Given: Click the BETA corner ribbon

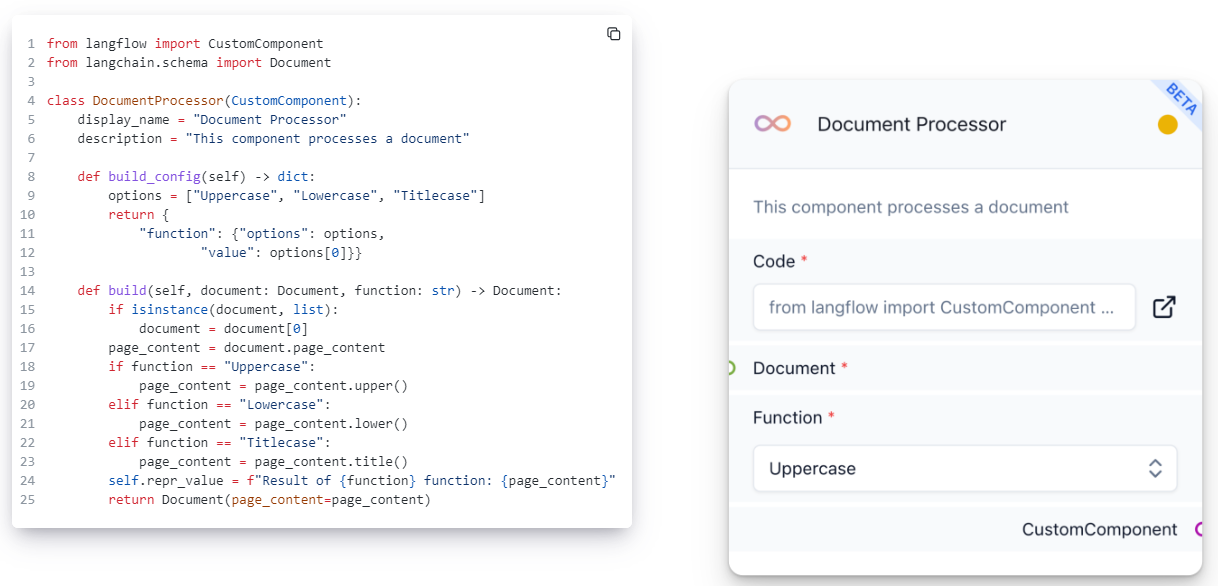Looking at the screenshot, I should 1180,97.
